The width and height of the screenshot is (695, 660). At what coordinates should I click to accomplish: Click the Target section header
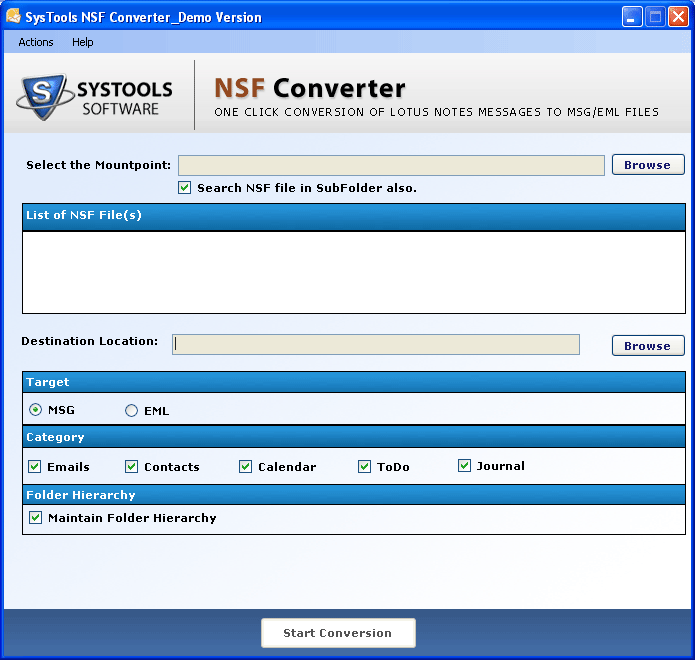click(354, 382)
